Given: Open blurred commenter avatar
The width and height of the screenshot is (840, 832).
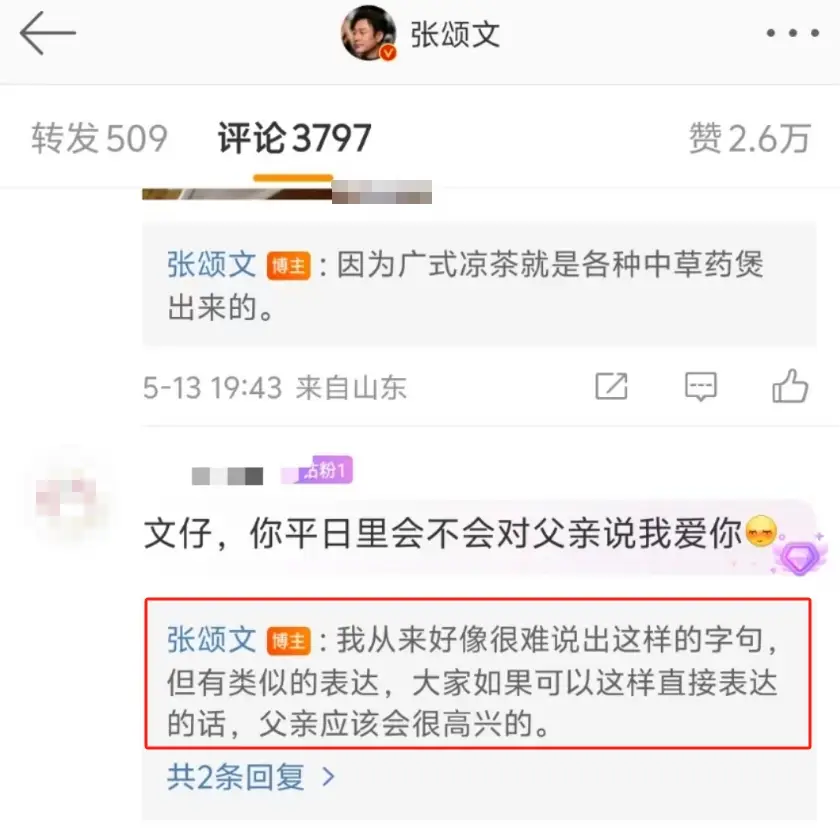Looking at the screenshot, I should [x=66, y=497].
